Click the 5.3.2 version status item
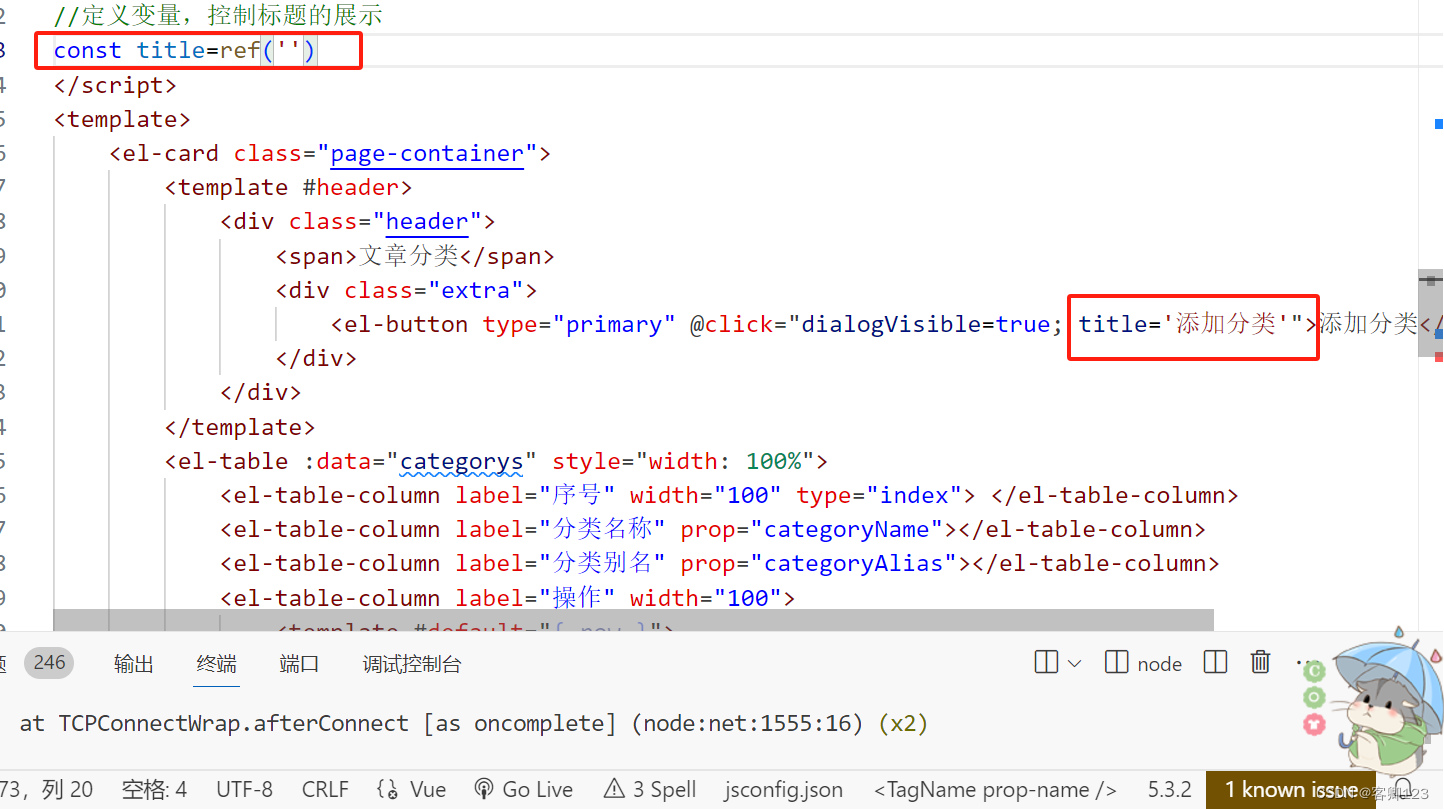The width and height of the screenshot is (1444, 810). tap(1169, 789)
